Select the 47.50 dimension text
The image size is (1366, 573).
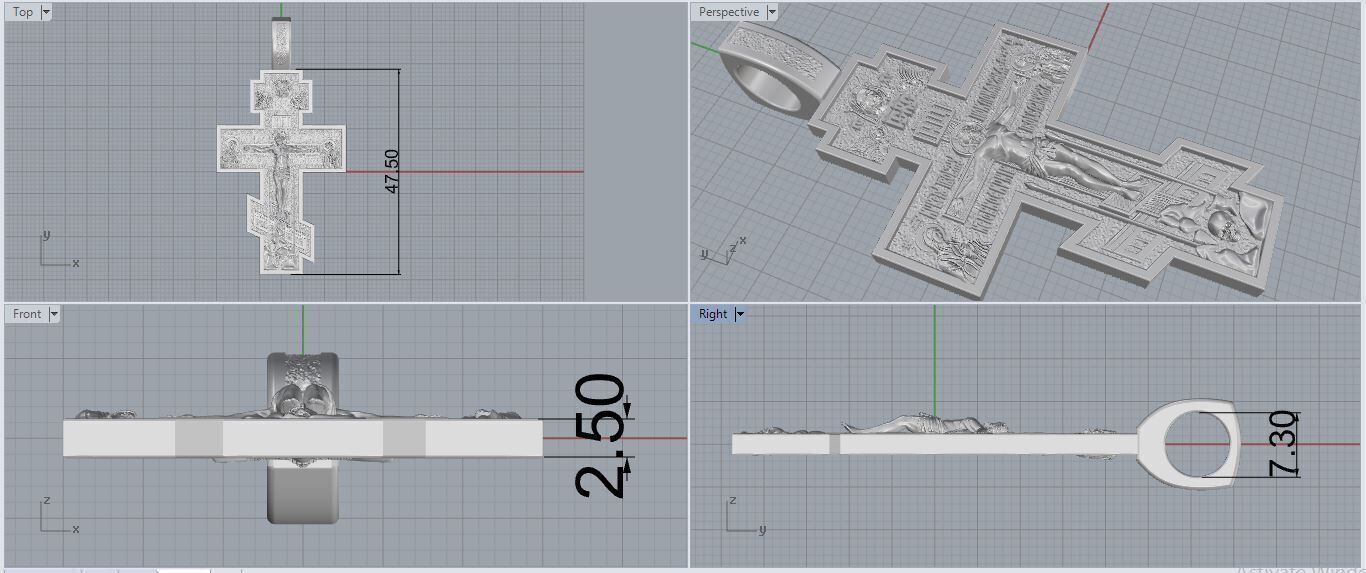(x=391, y=171)
